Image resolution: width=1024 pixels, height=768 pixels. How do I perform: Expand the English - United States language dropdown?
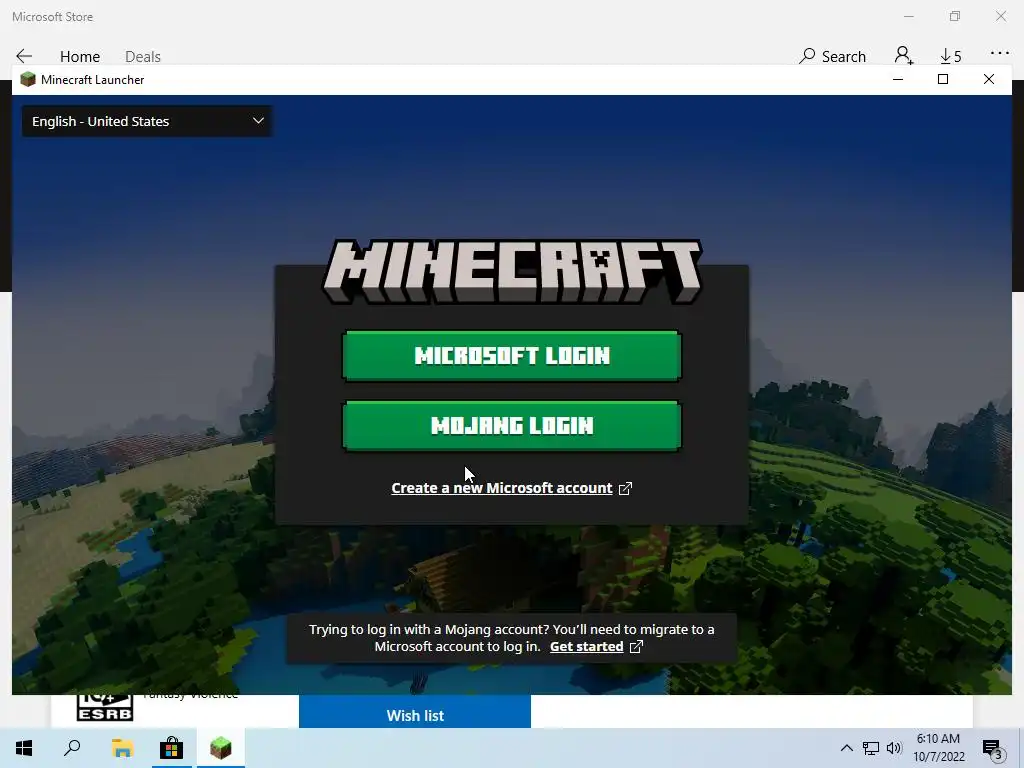(x=148, y=121)
